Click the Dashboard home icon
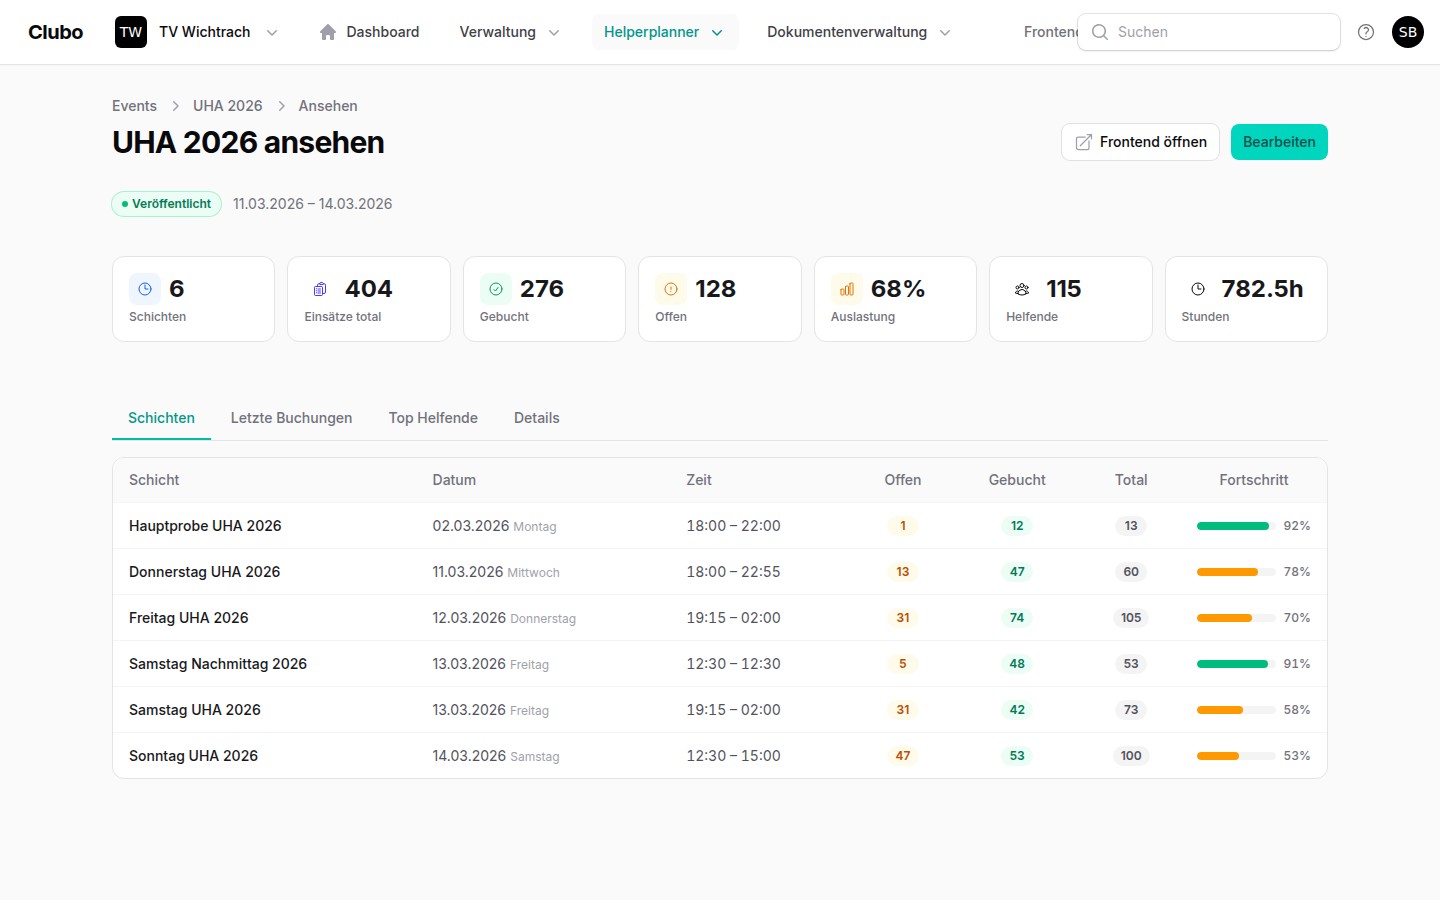 [328, 32]
